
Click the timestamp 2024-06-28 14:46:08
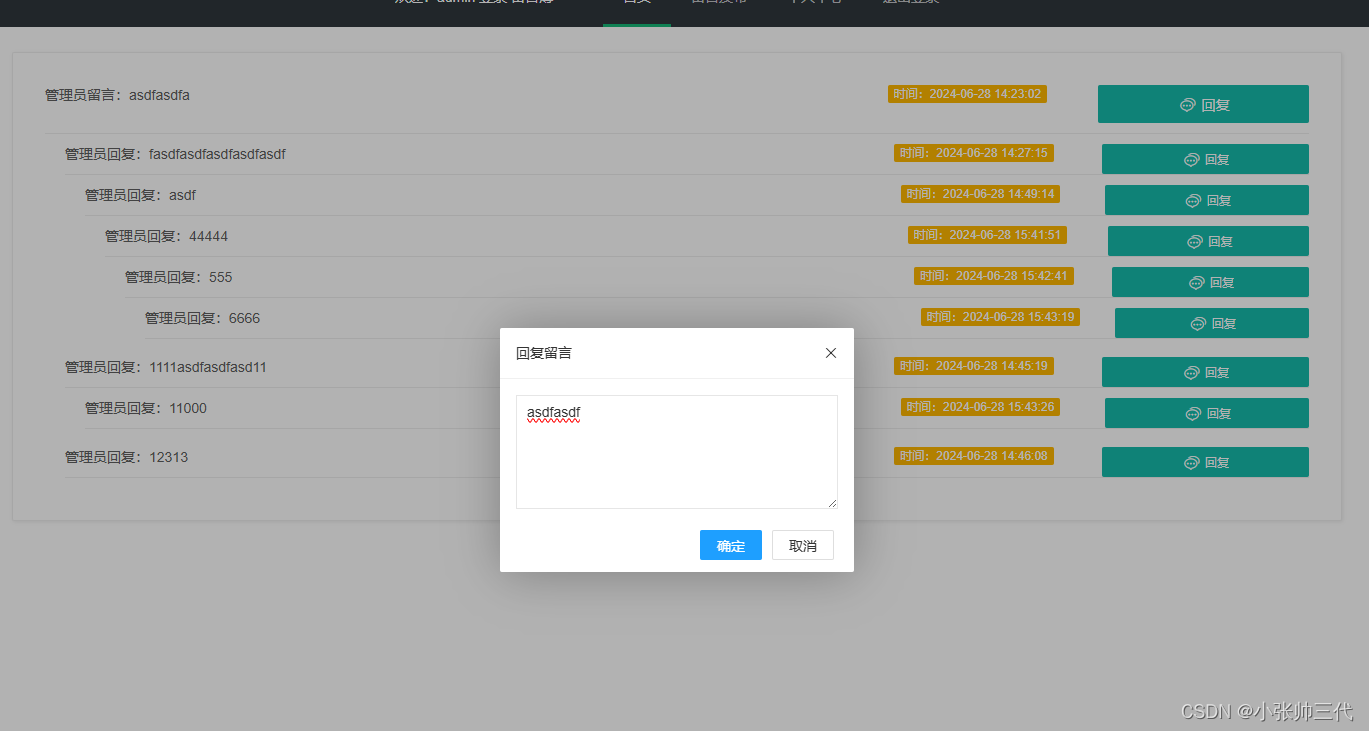point(974,456)
